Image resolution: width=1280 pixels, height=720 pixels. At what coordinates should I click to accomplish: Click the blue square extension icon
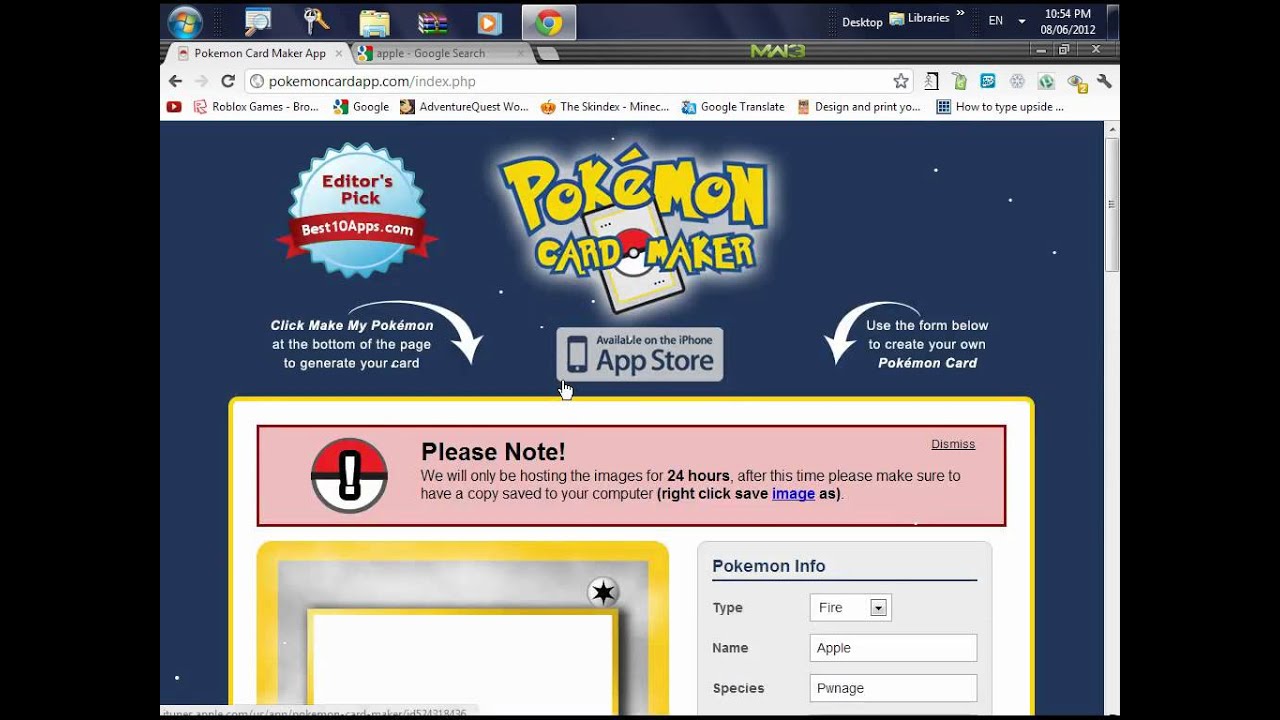988,81
